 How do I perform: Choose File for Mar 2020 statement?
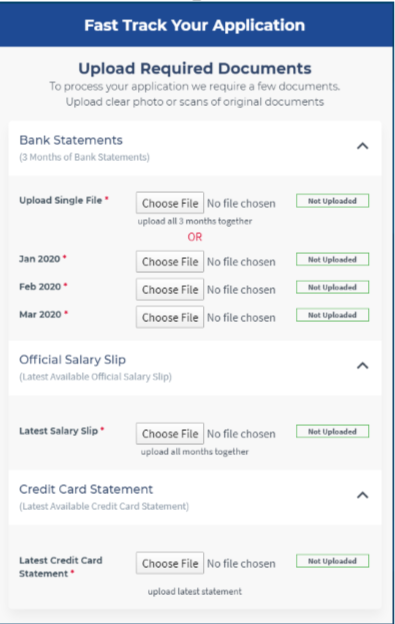click(x=170, y=317)
